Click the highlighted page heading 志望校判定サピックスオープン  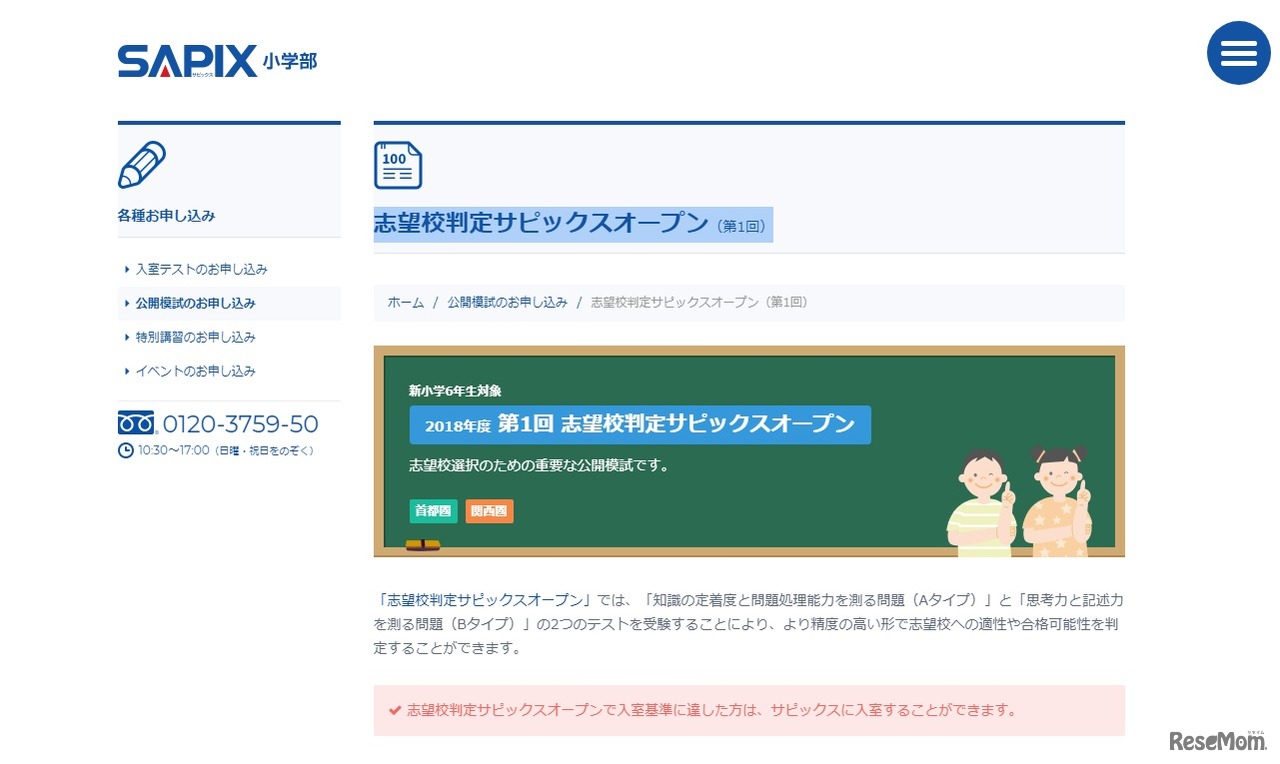tap(573, 224)
